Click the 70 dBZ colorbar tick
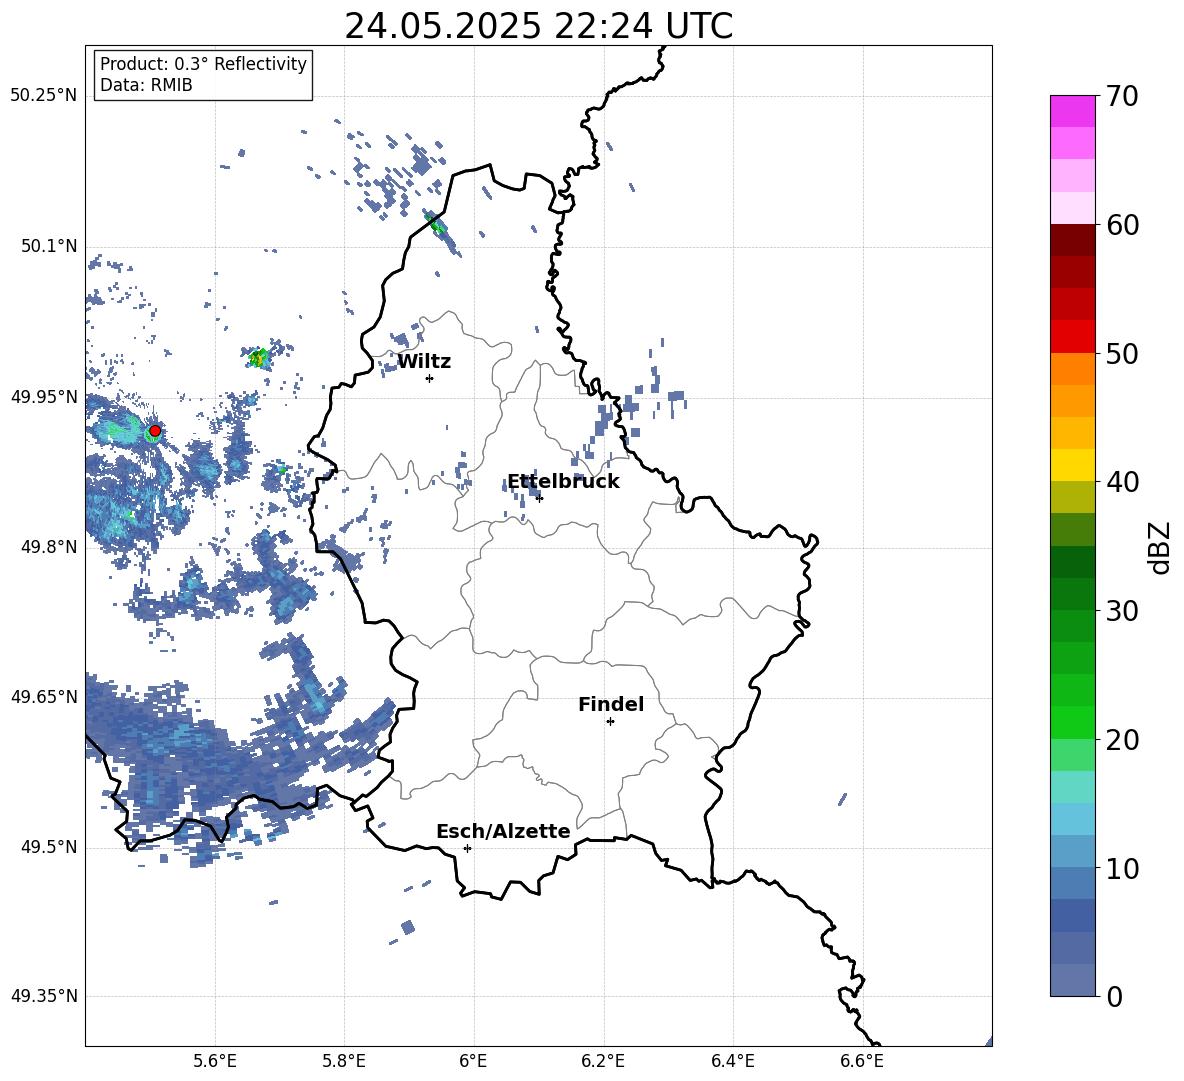Screen dimensions: 1184x1081 tap(1122, 96)
